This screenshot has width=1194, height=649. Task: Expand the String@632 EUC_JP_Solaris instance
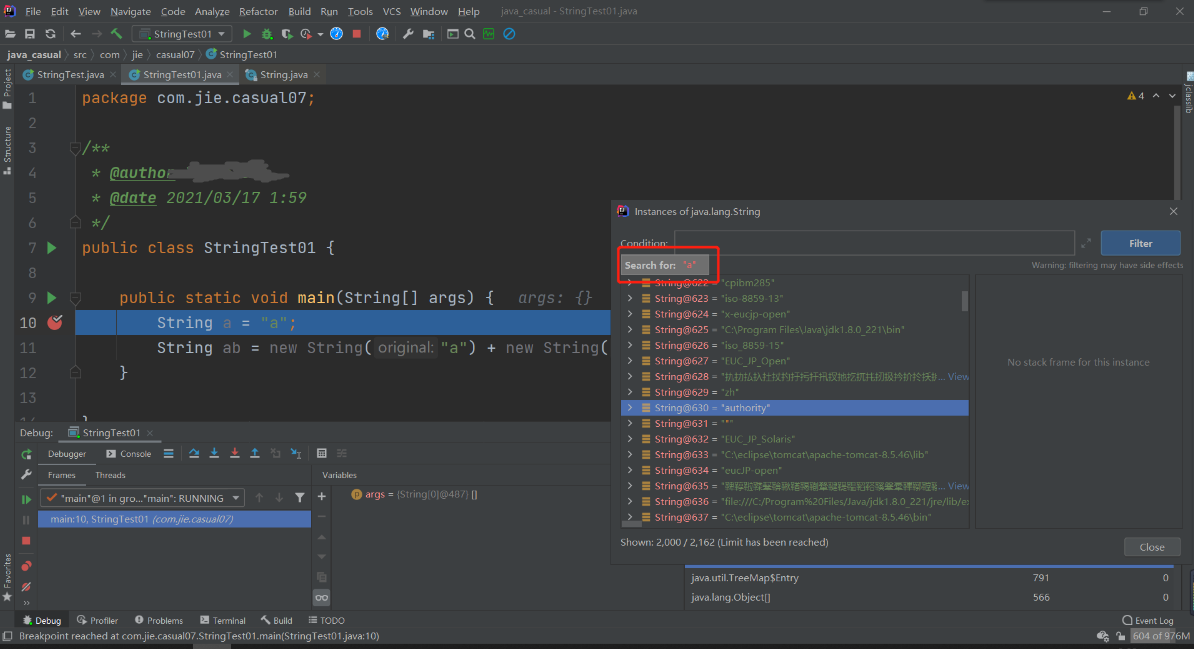[x=630, y=439]
